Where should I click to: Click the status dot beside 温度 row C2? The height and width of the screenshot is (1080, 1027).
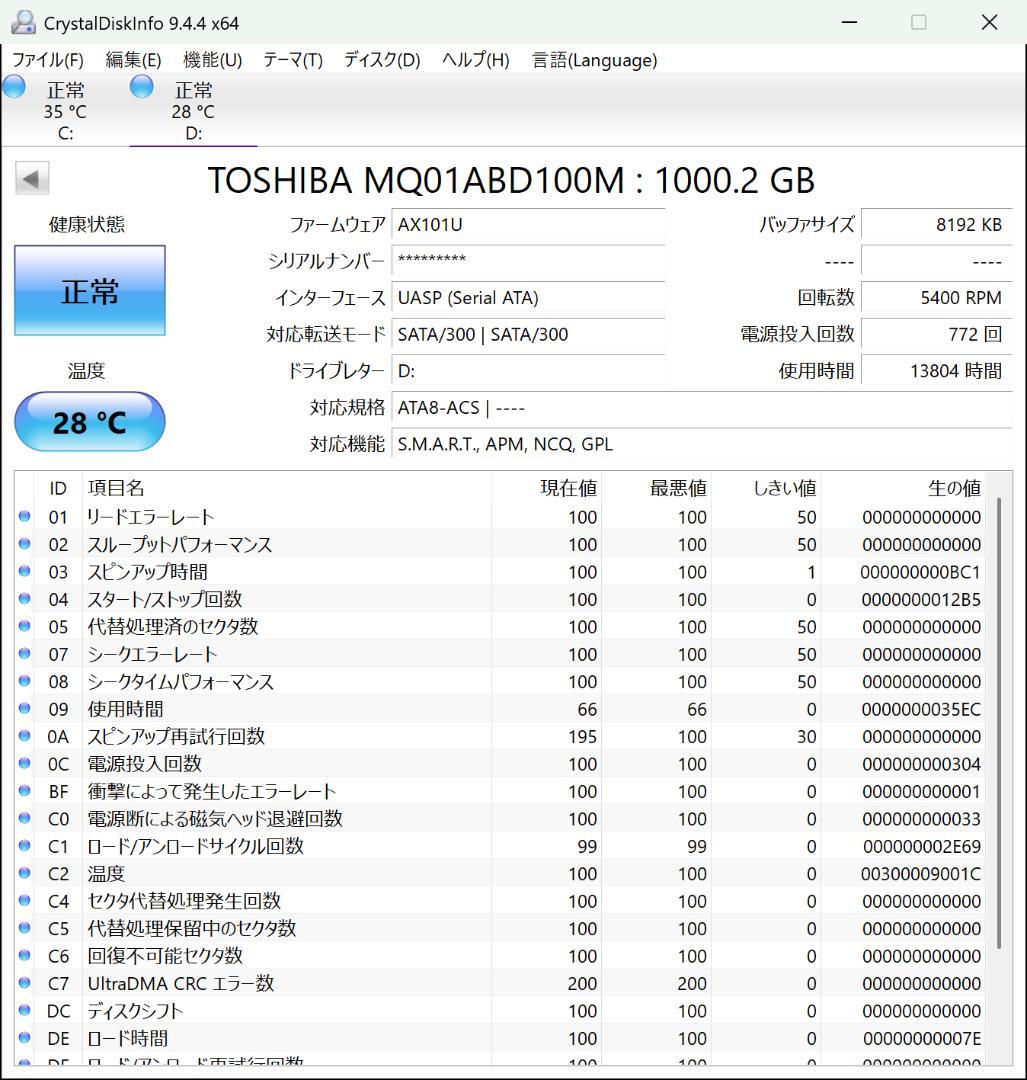pyautogui.click(x=25, y=873)
